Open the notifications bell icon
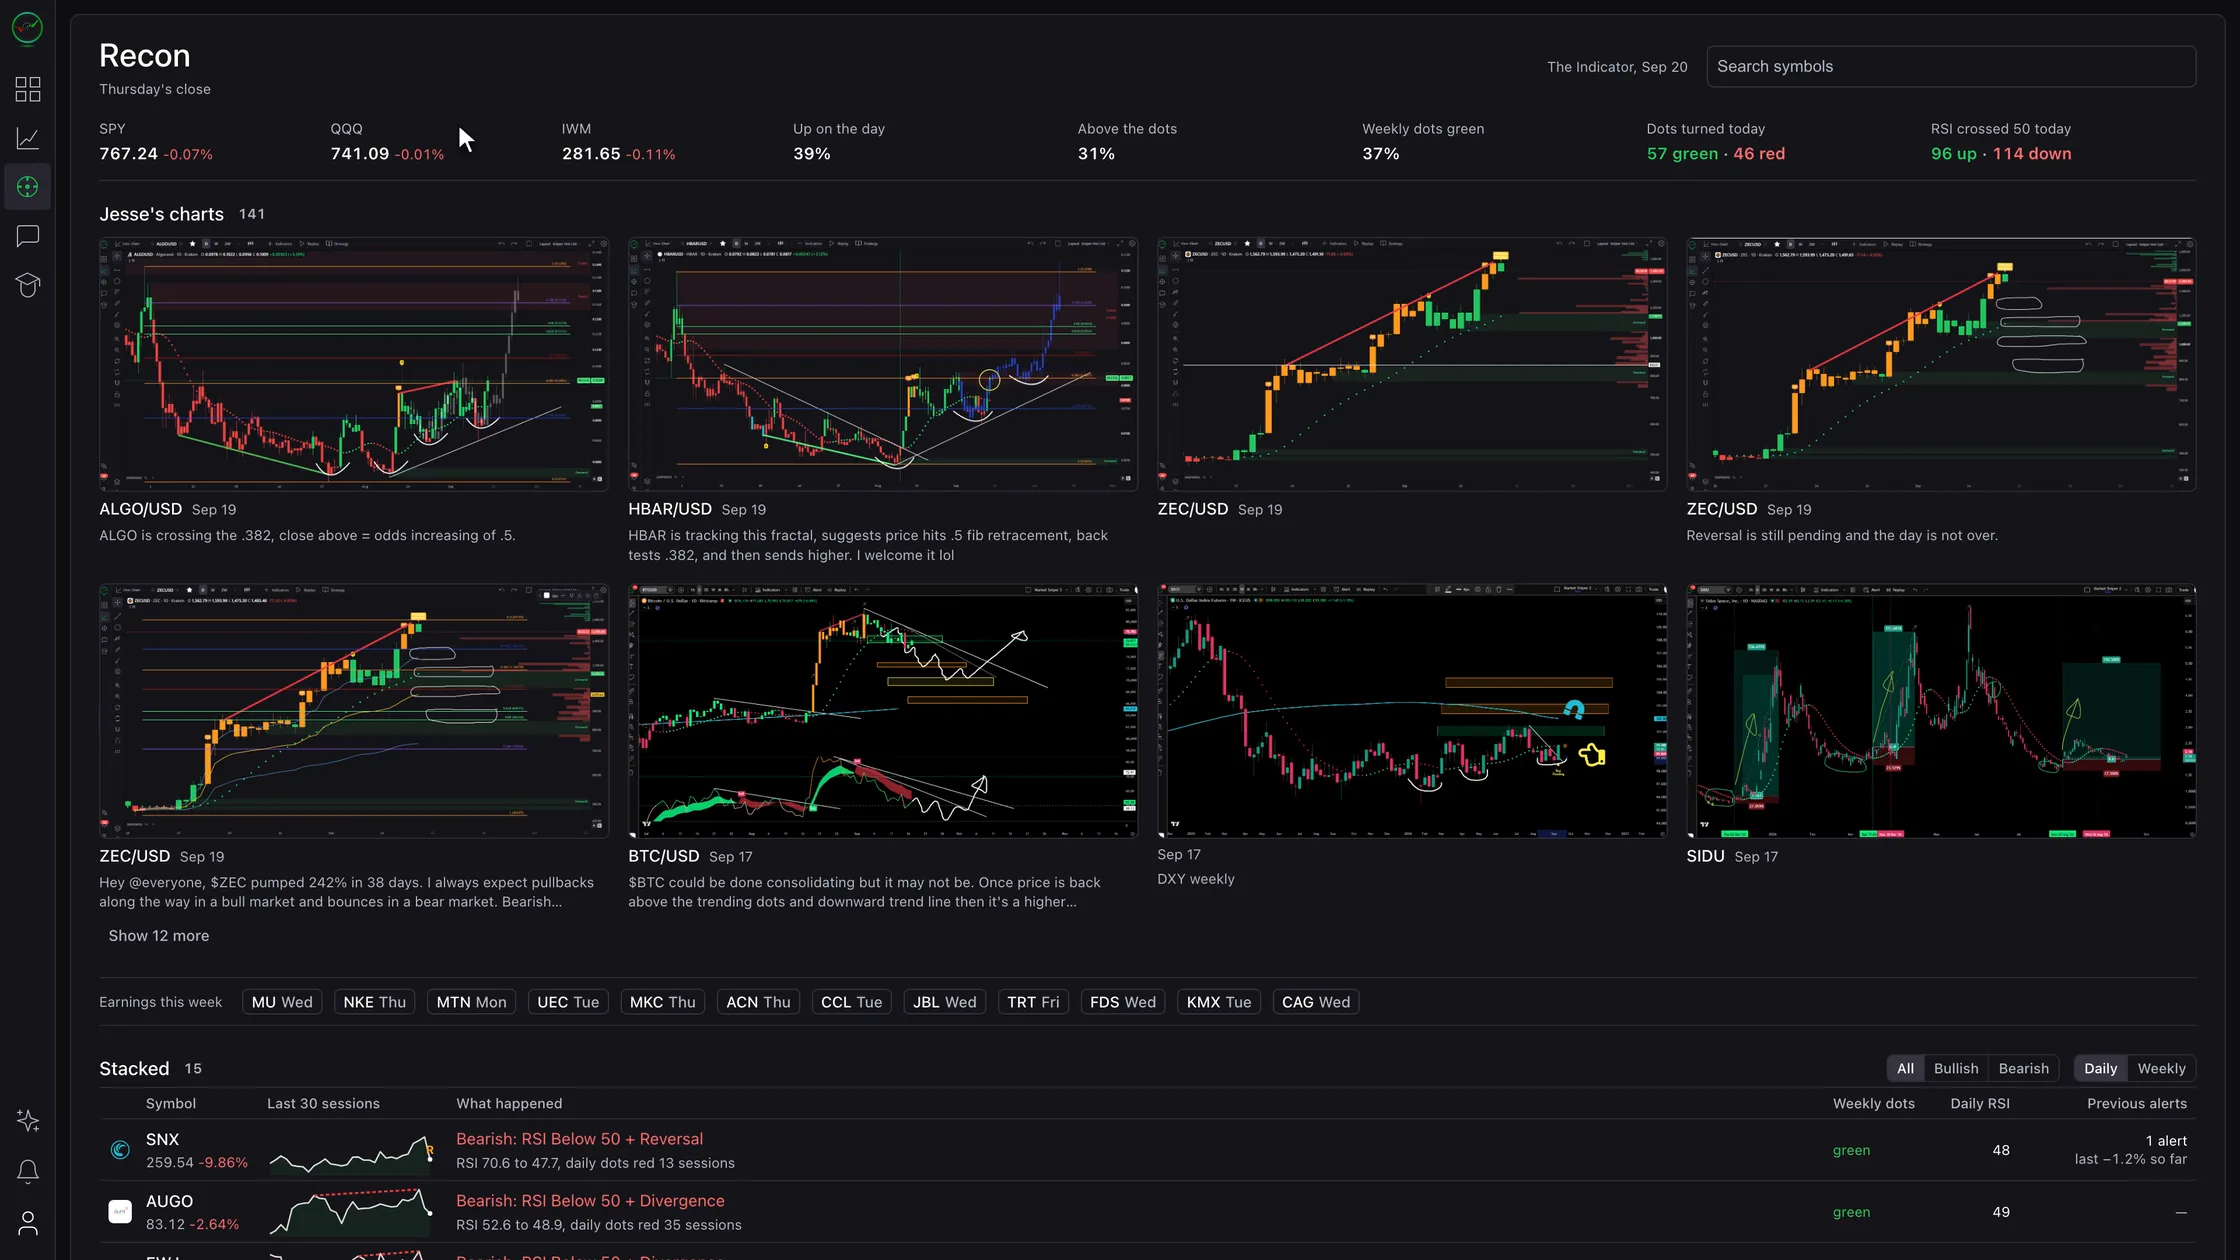The image size is (2240, 1260). tap(28, 1171)
